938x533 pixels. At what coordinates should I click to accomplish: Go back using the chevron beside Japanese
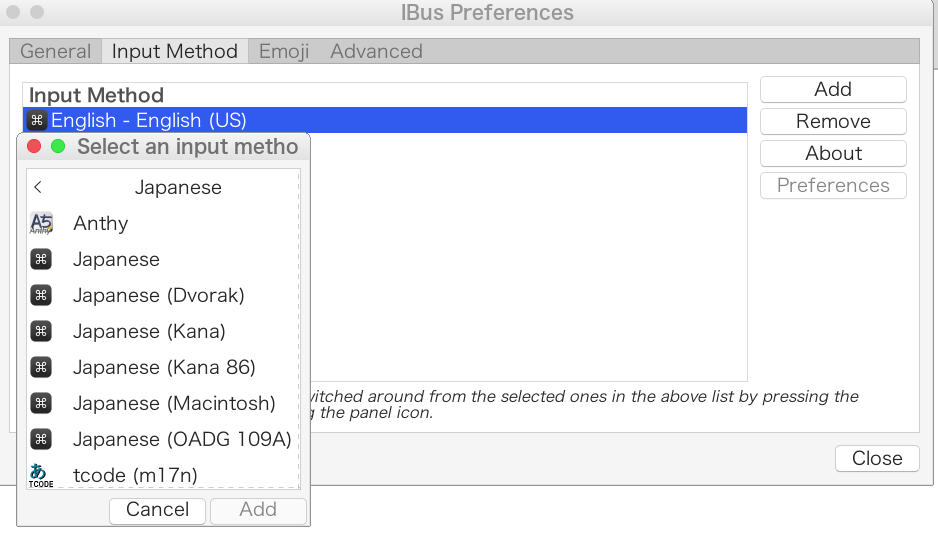click(38, 187)
